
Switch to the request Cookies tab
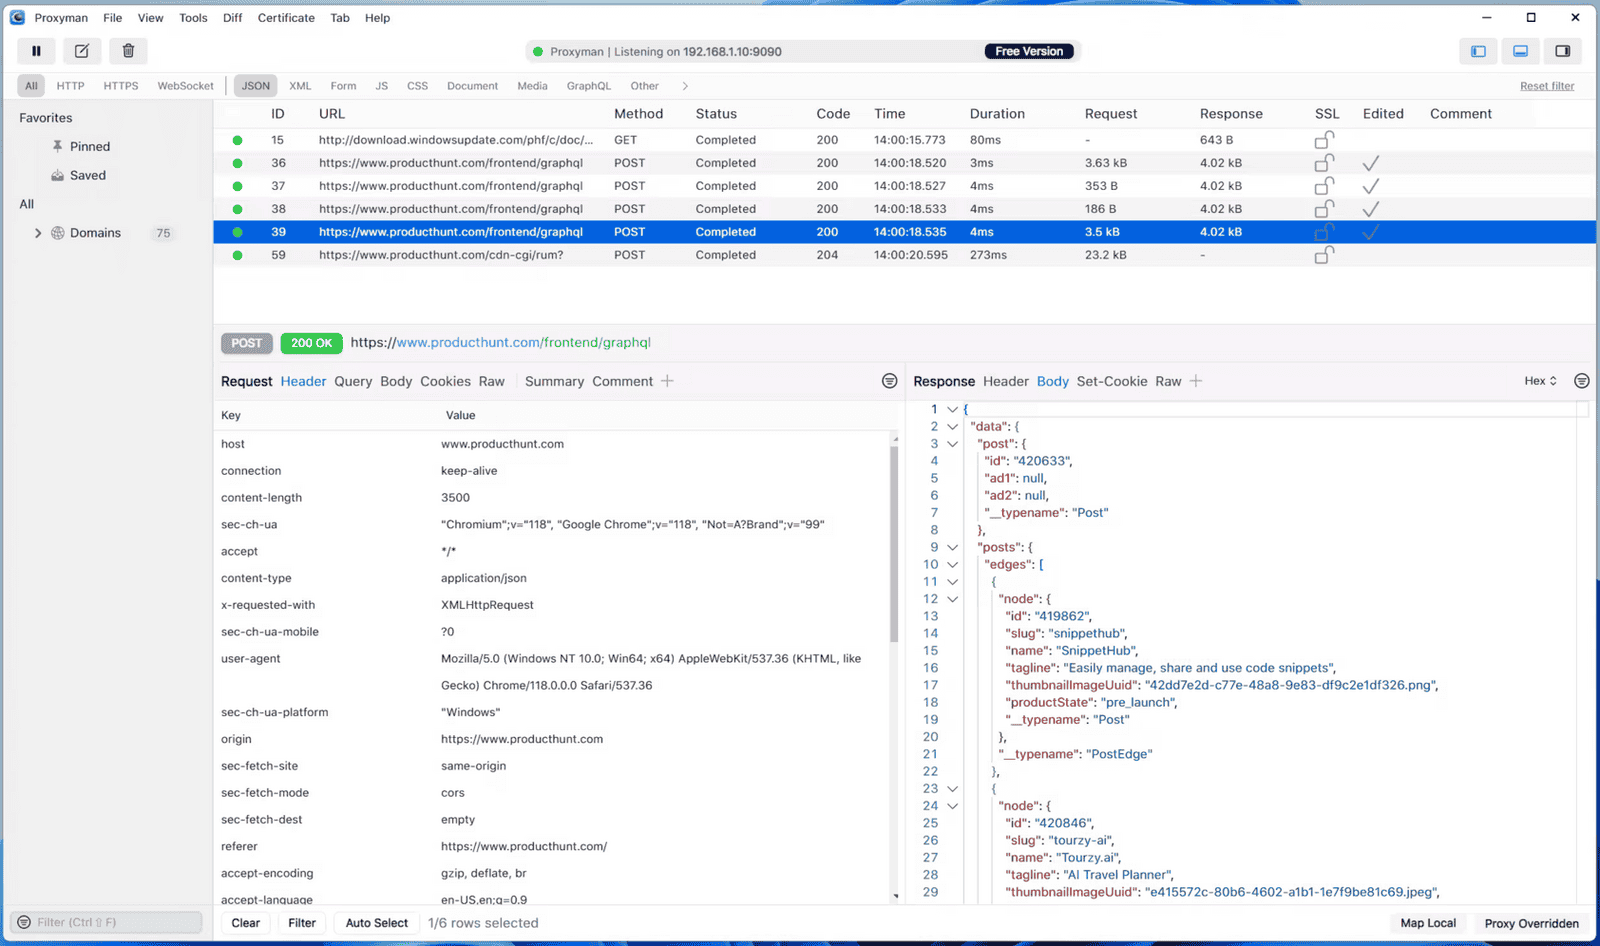pyautogui.click(x=445, y=381)
